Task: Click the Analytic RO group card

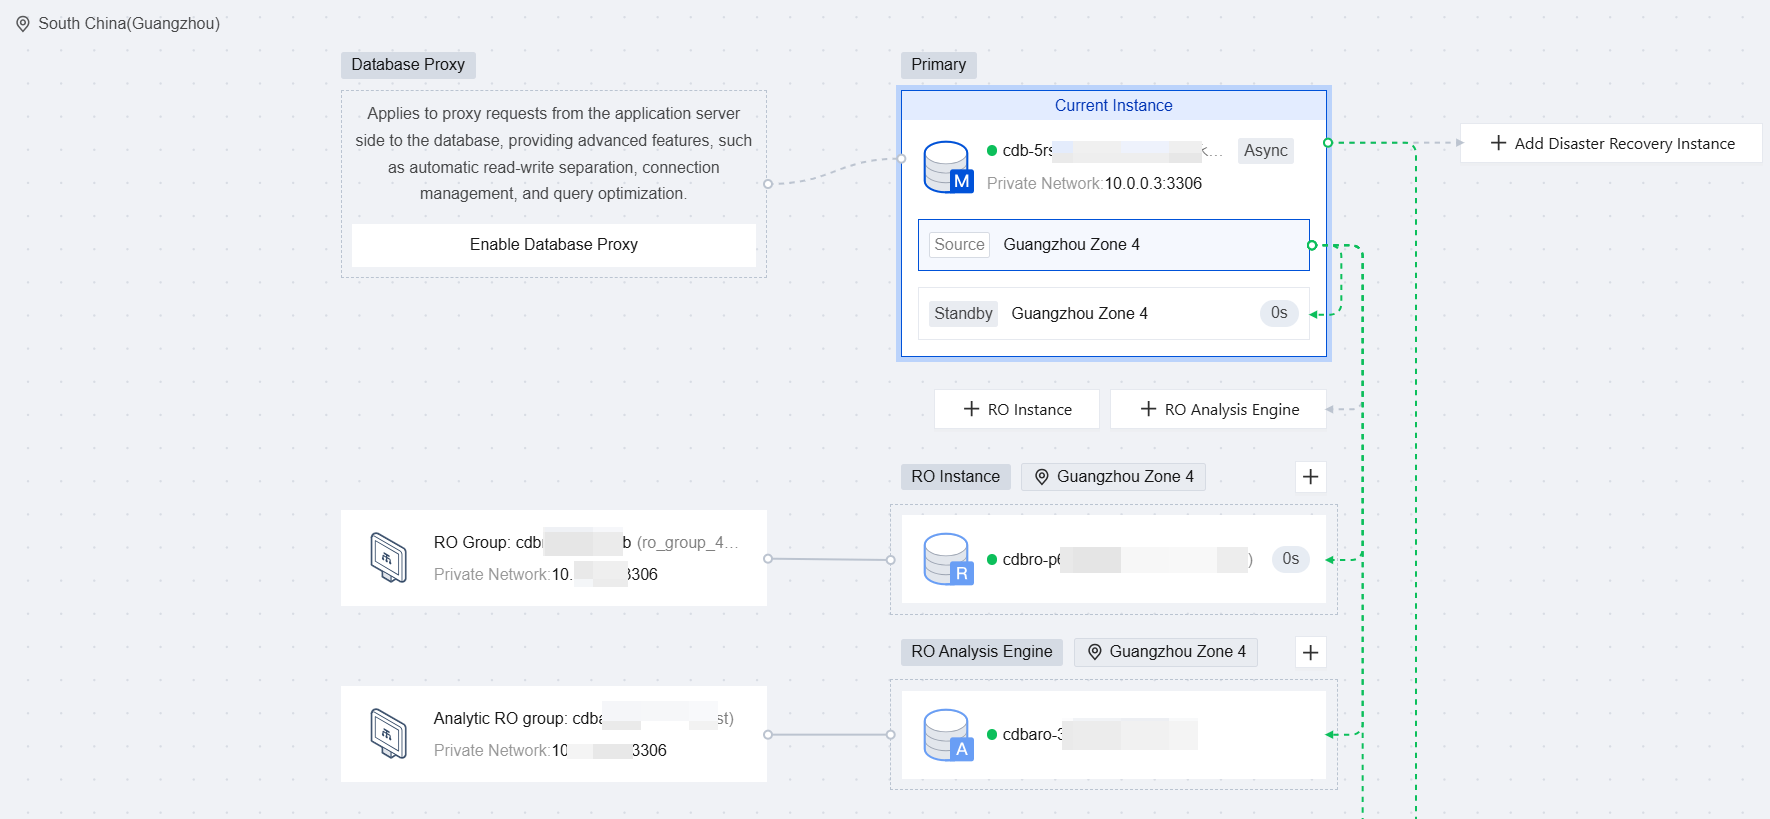Action: click(x=553, y=734)
